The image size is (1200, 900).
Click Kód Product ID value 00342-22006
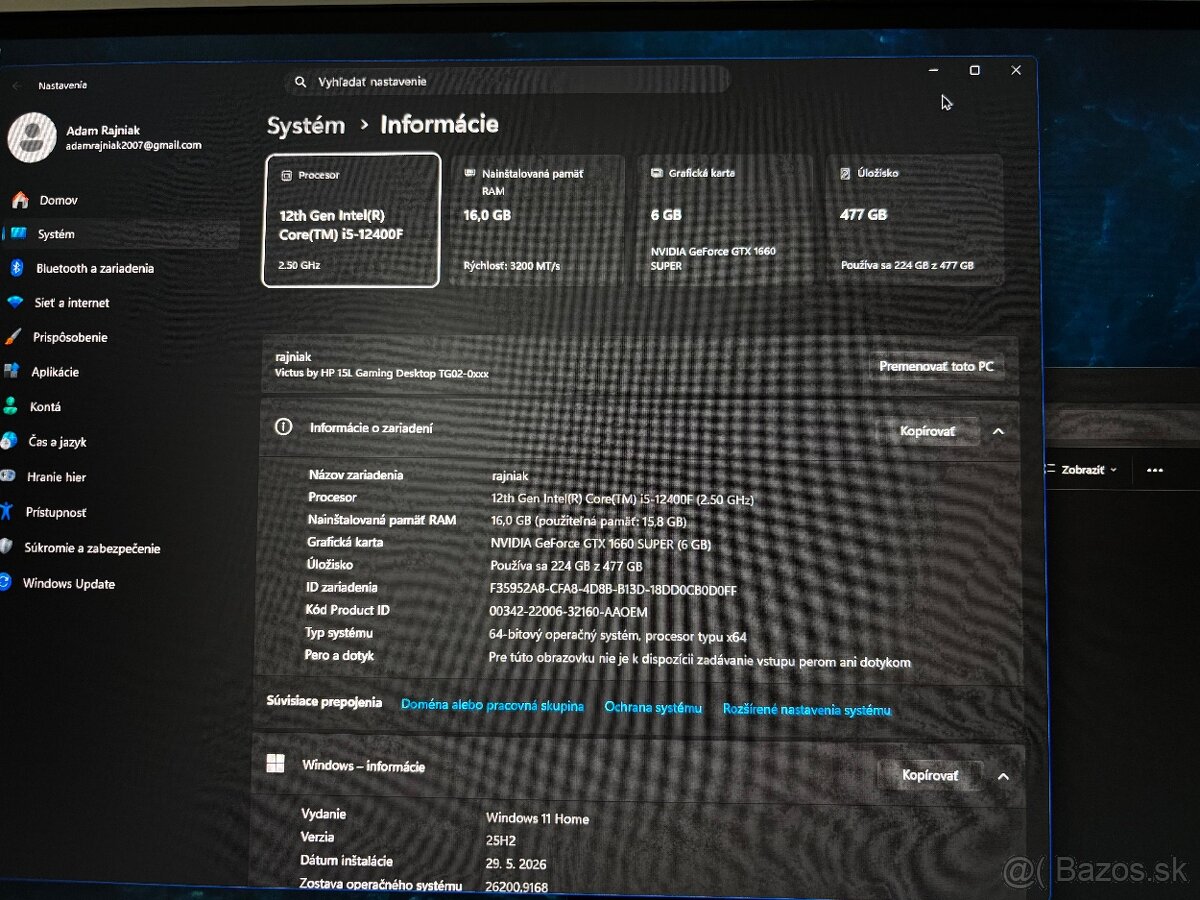pyautogui.click(x=568, y=612)
